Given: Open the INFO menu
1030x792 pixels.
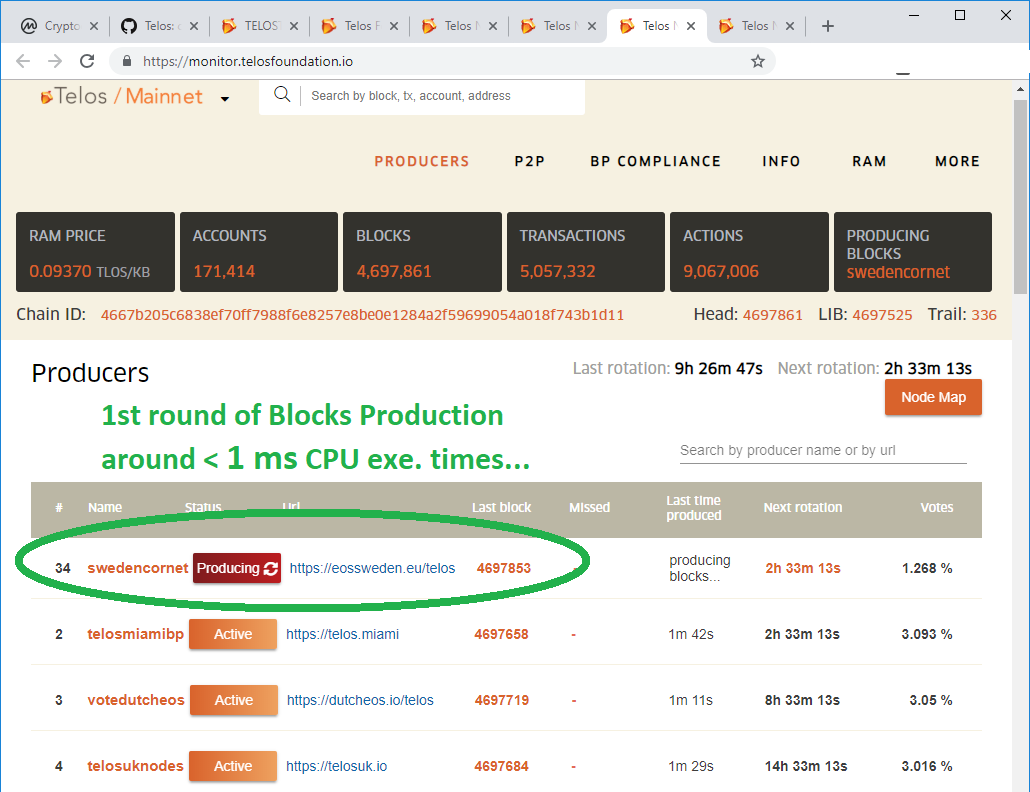Looking at the screenshot, I should (781, 162).
